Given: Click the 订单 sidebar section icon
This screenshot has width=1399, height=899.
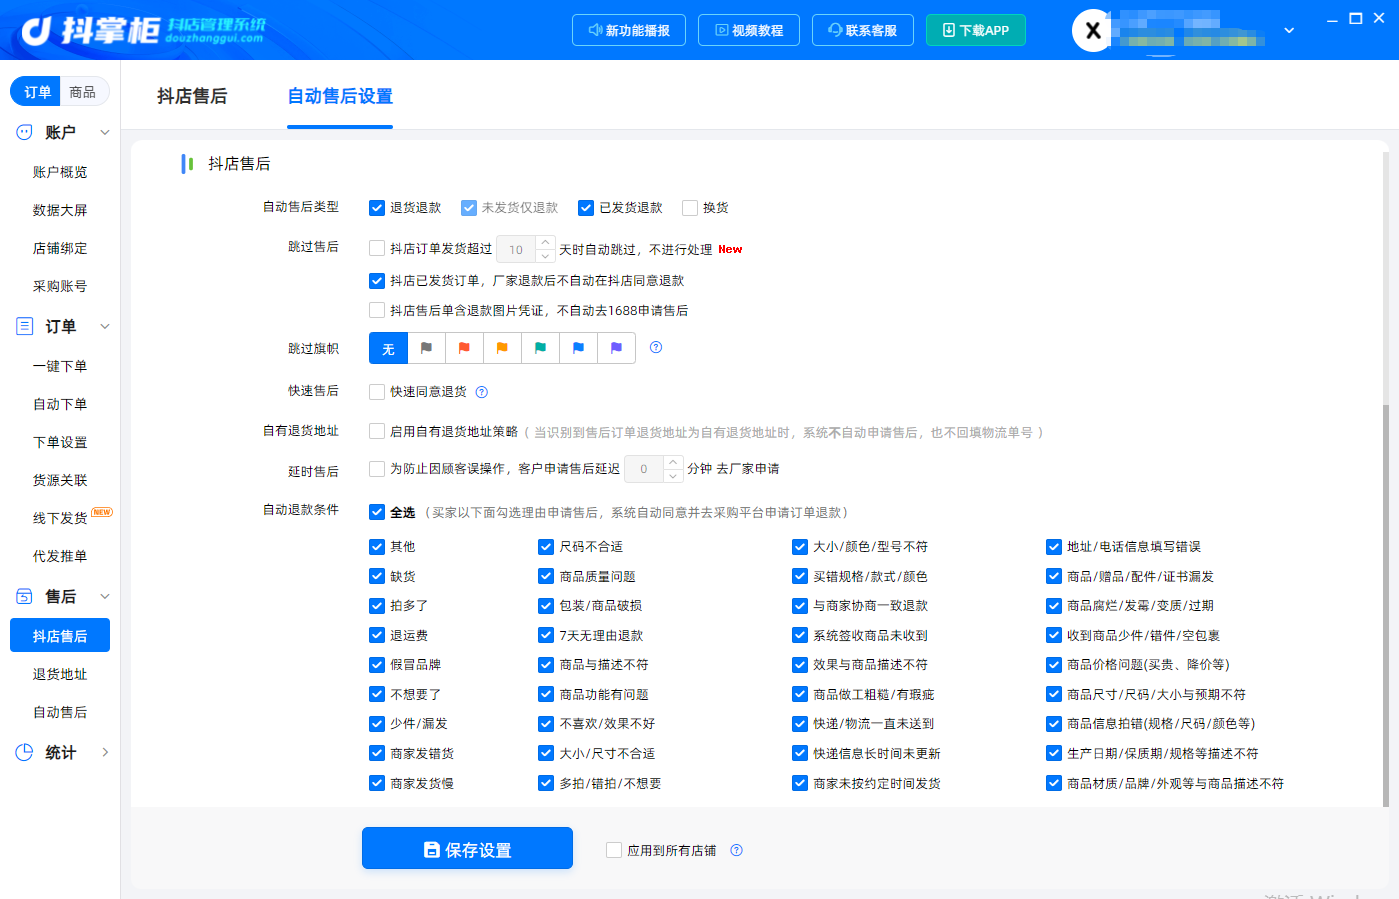Looking at the screenshot, I should click(x=24, y=326).
